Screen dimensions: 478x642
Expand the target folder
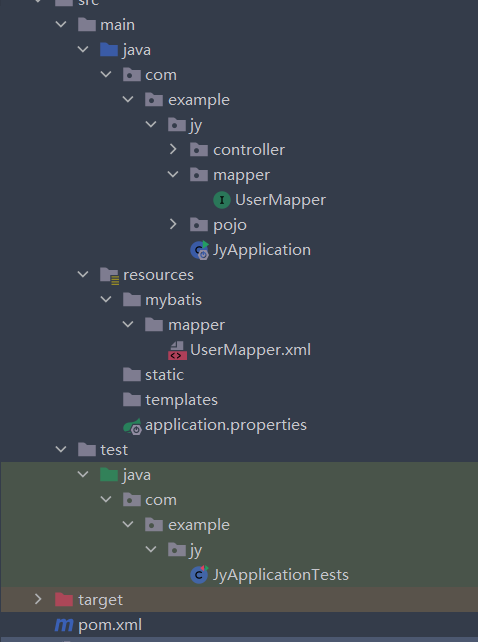pyautogui.click(x=38, y=599)
